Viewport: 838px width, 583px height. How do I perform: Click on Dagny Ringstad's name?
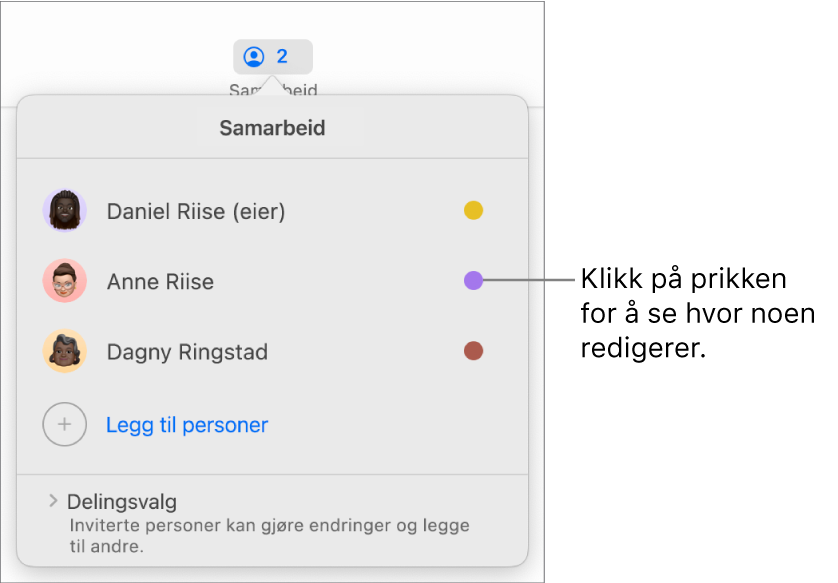[187, 352]
